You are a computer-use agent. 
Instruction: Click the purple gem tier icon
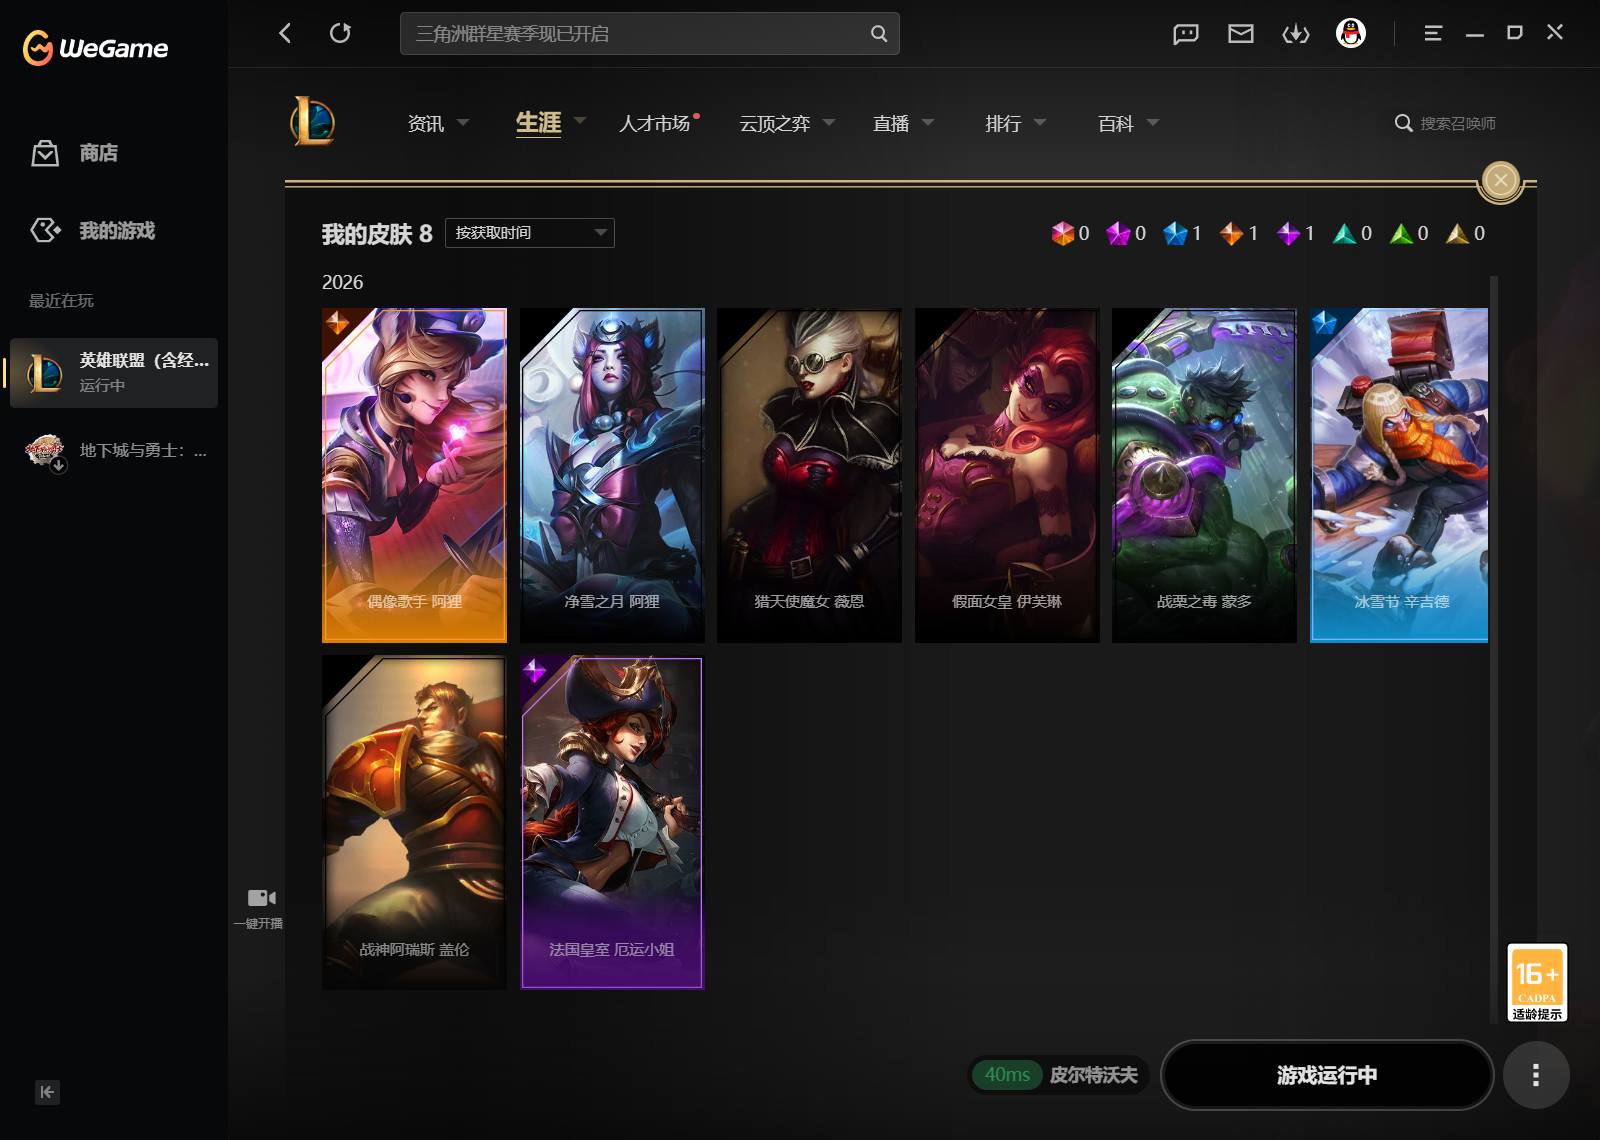tap(1288, 233)
